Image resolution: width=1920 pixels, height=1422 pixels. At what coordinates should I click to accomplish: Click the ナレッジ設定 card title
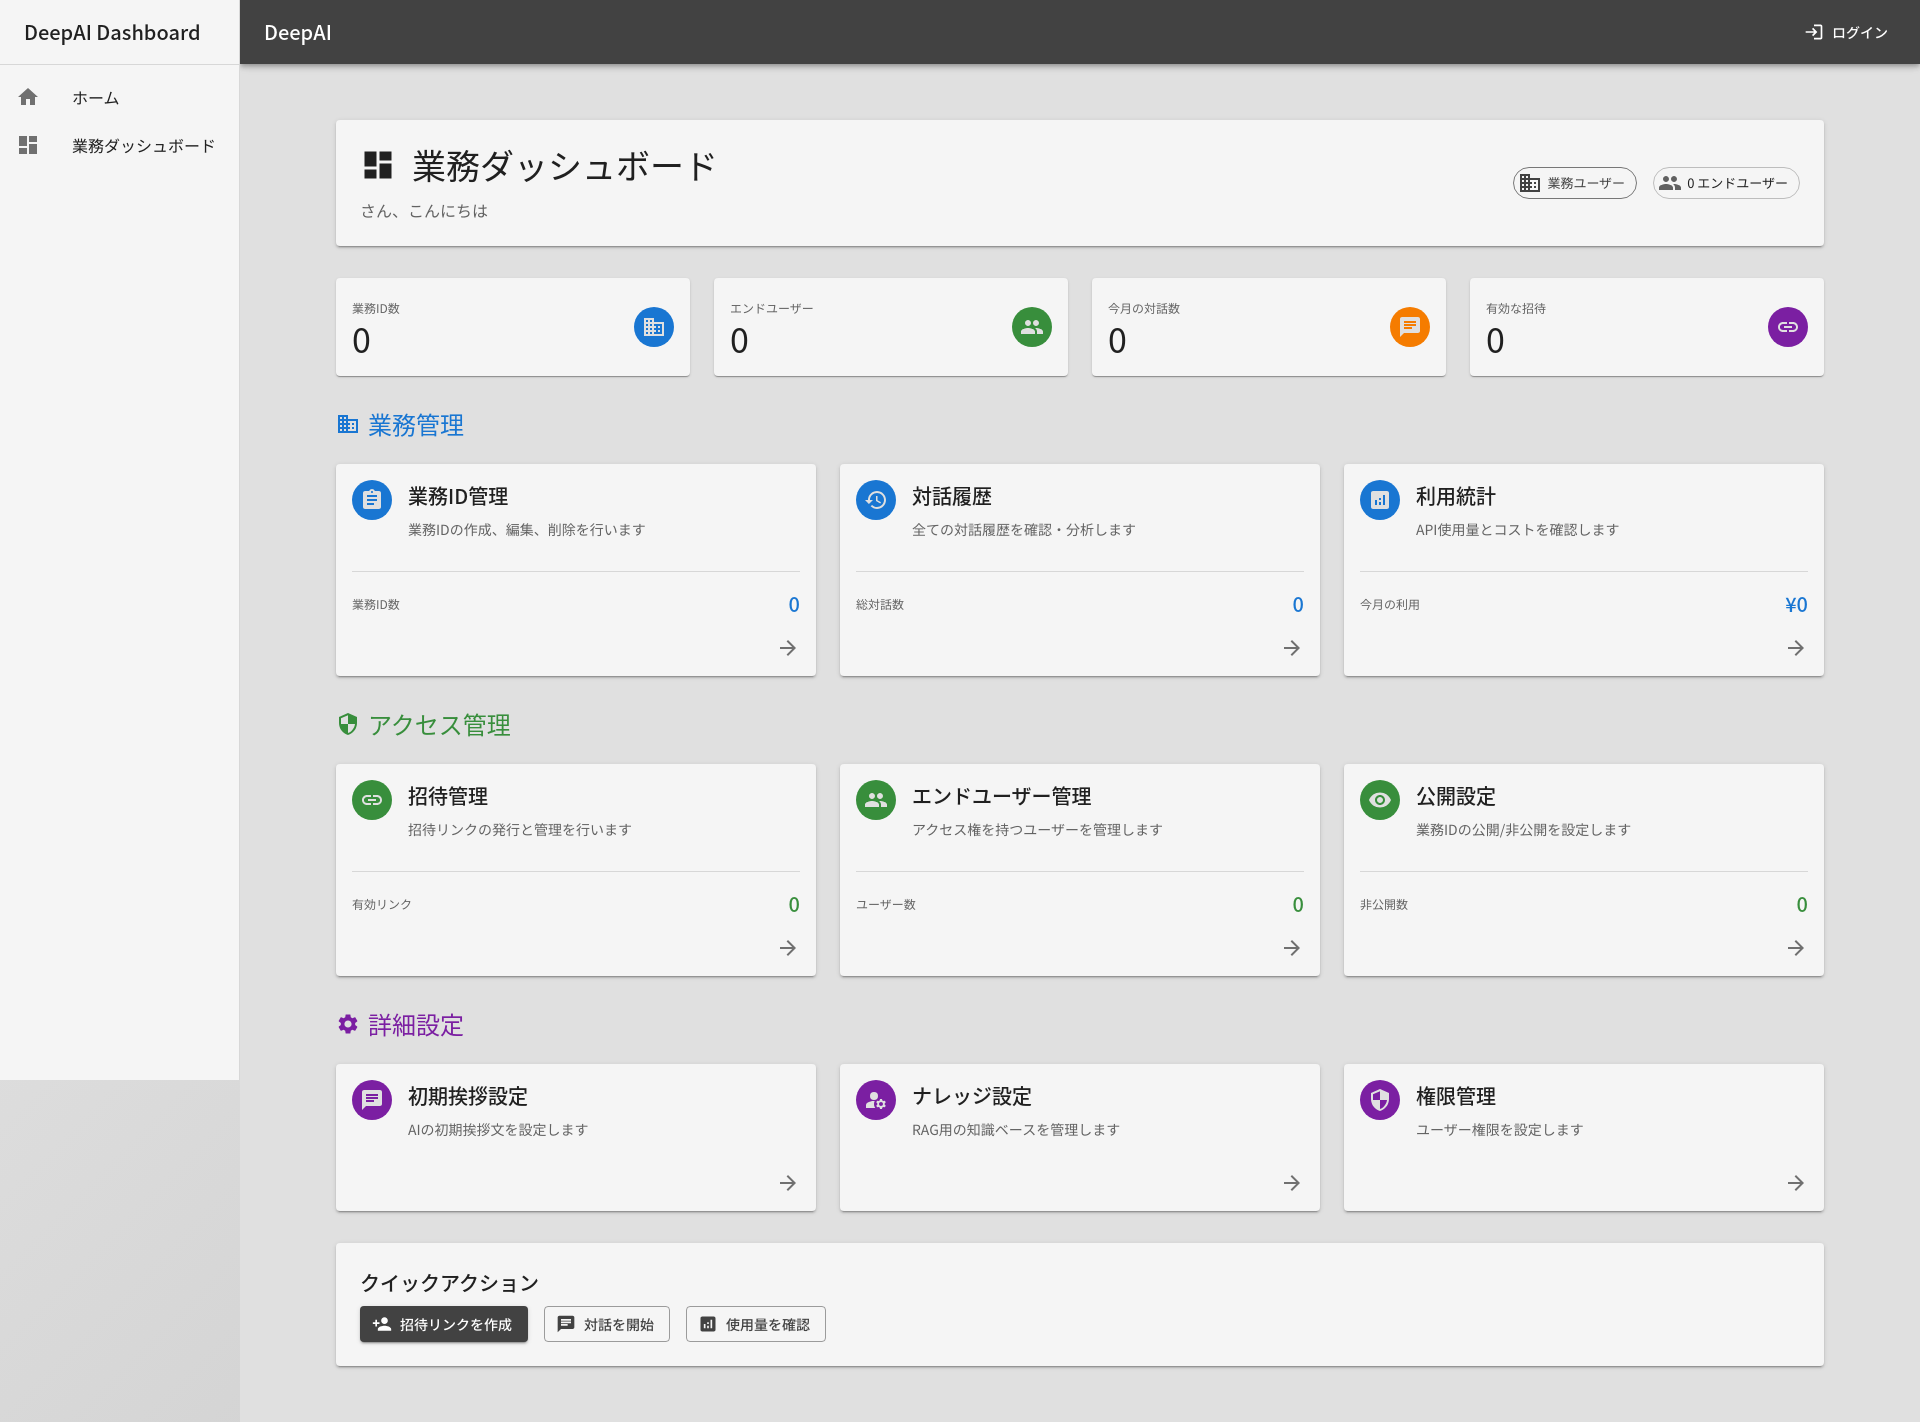pos(972,1097)
